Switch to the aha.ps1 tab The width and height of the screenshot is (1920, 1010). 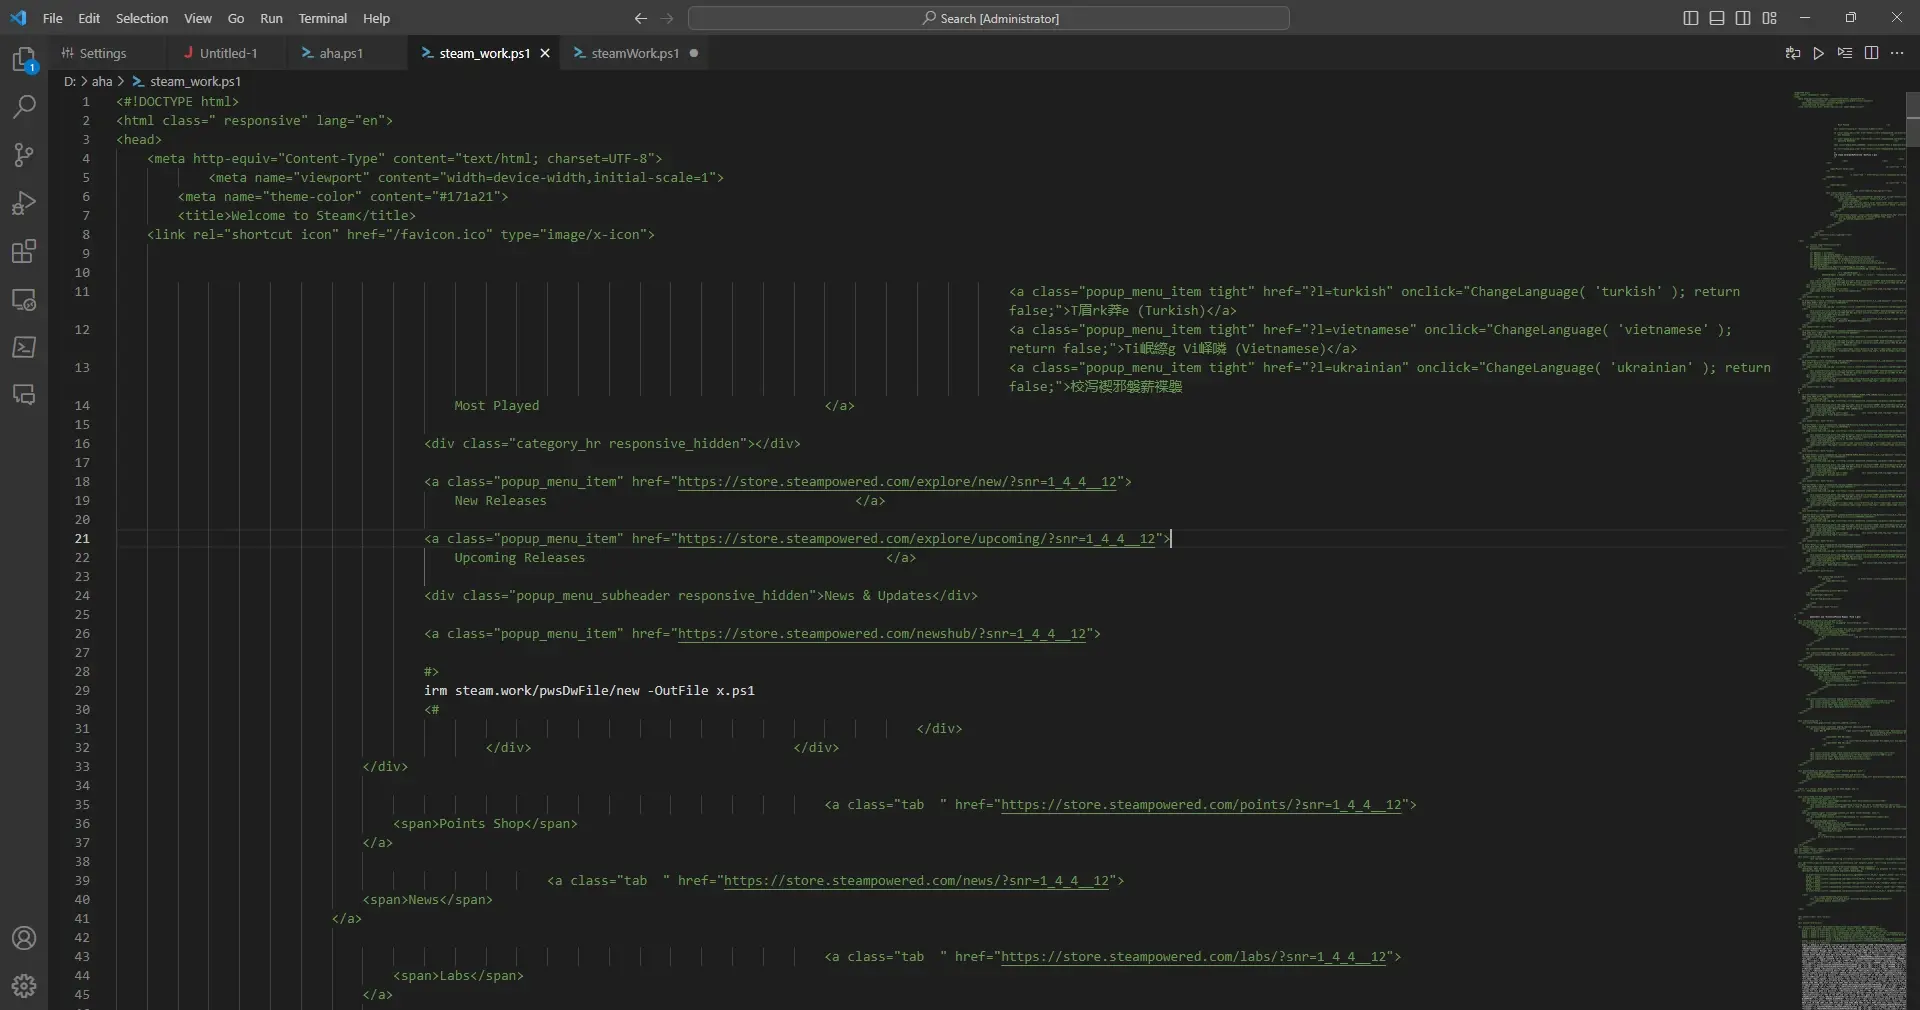point(341,53)
